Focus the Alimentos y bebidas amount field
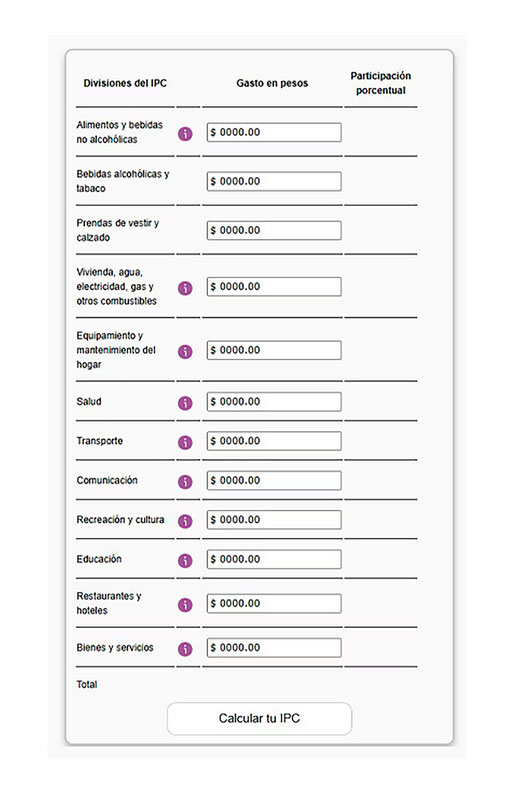 click(x=274, y=132)
